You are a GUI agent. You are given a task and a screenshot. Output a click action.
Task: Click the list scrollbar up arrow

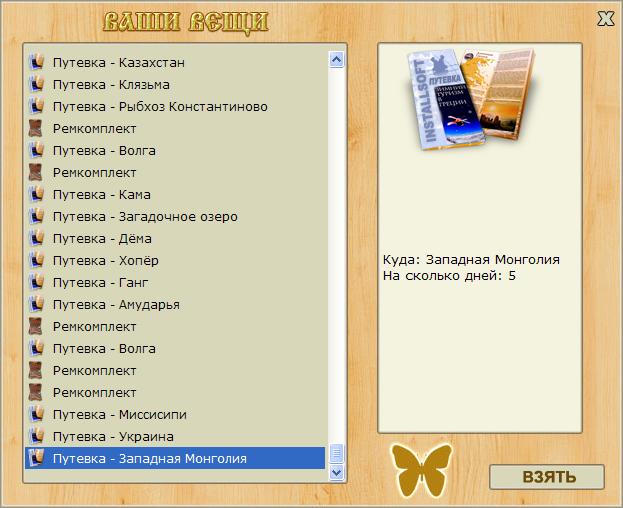tap(337, 60)
